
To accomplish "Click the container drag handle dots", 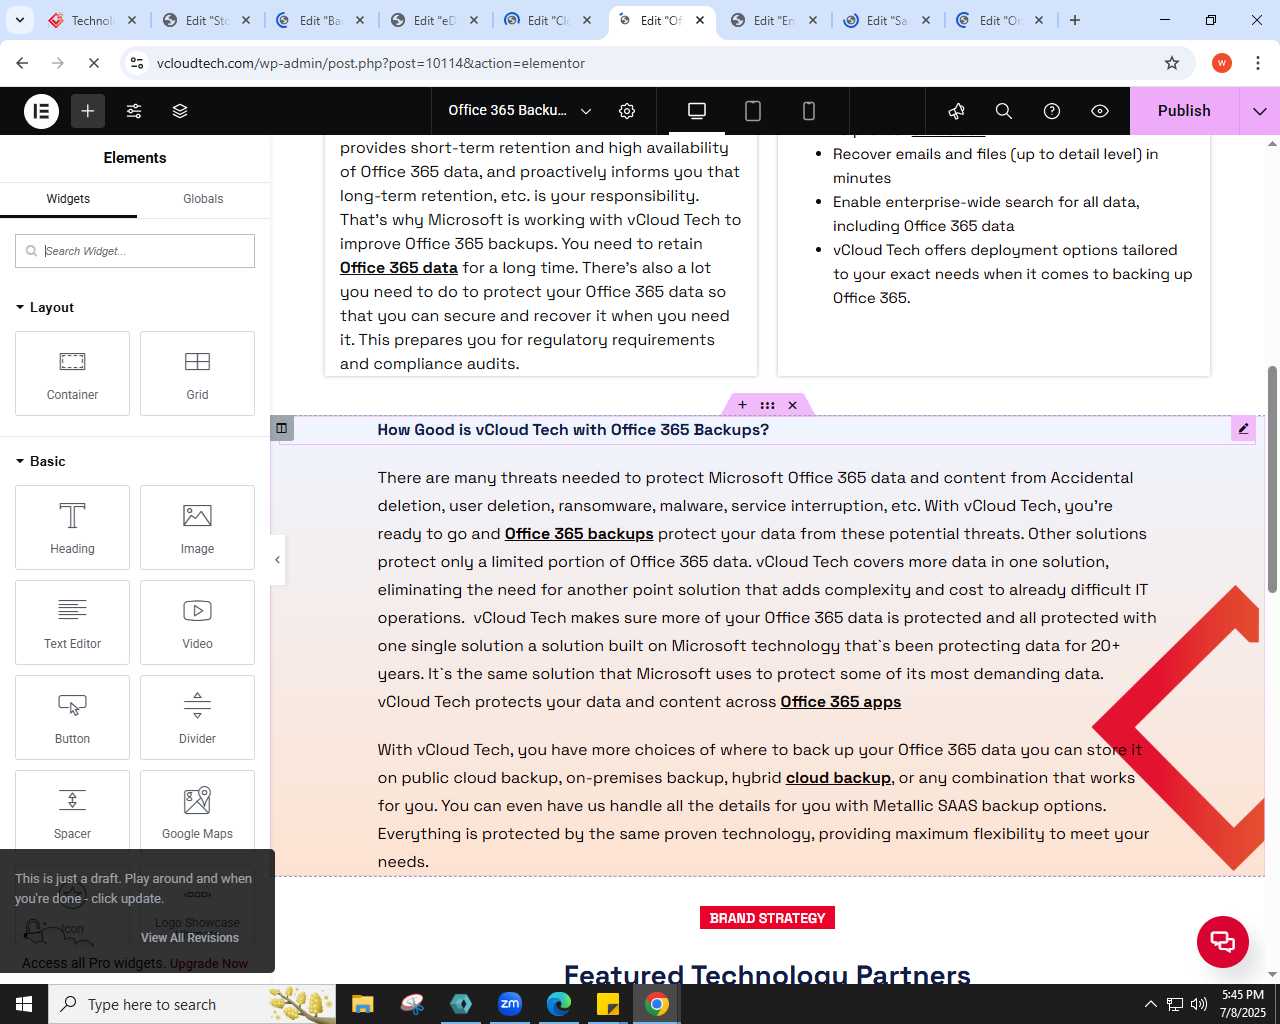I will (767, 405).
